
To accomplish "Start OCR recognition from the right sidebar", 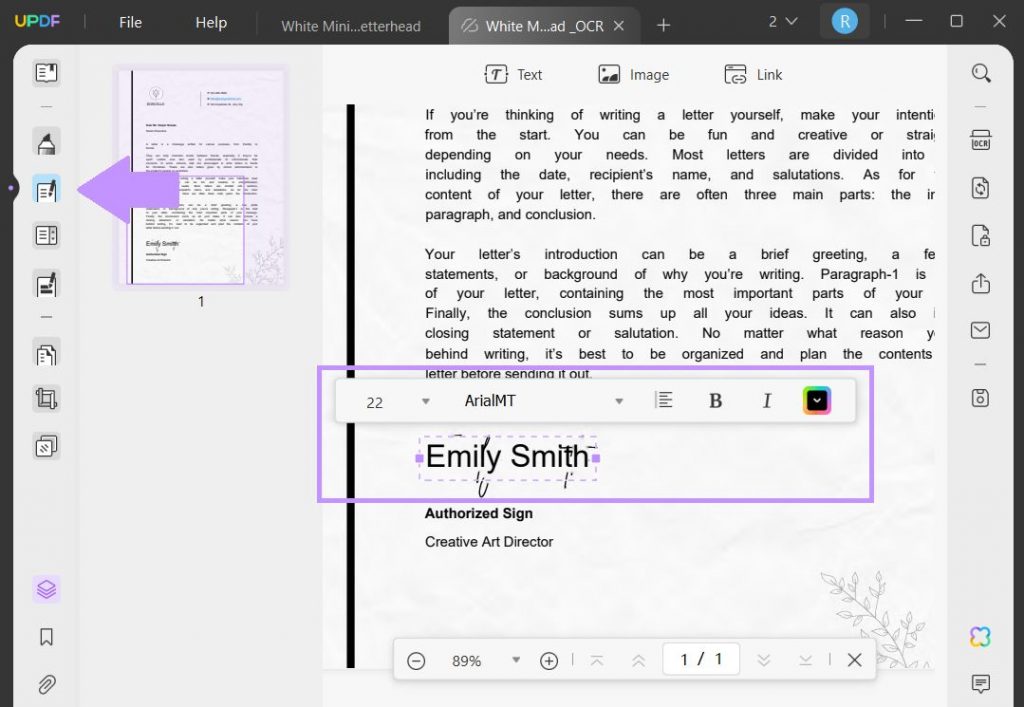I will (x=980, y=140).
